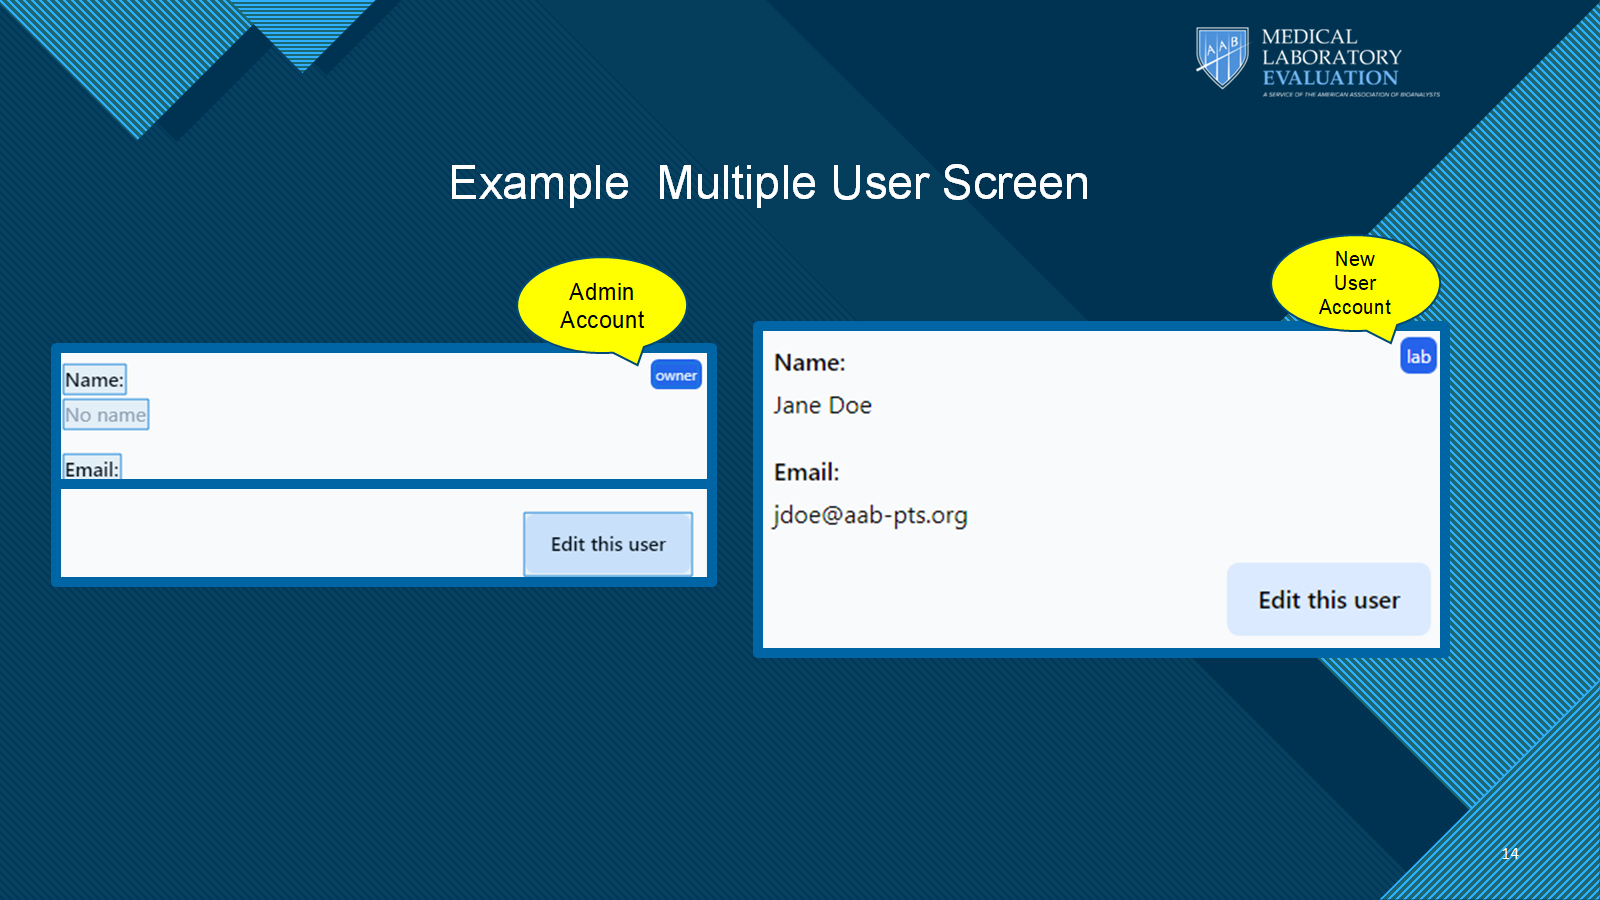Click the Email label in admin card

click(91, 468)
